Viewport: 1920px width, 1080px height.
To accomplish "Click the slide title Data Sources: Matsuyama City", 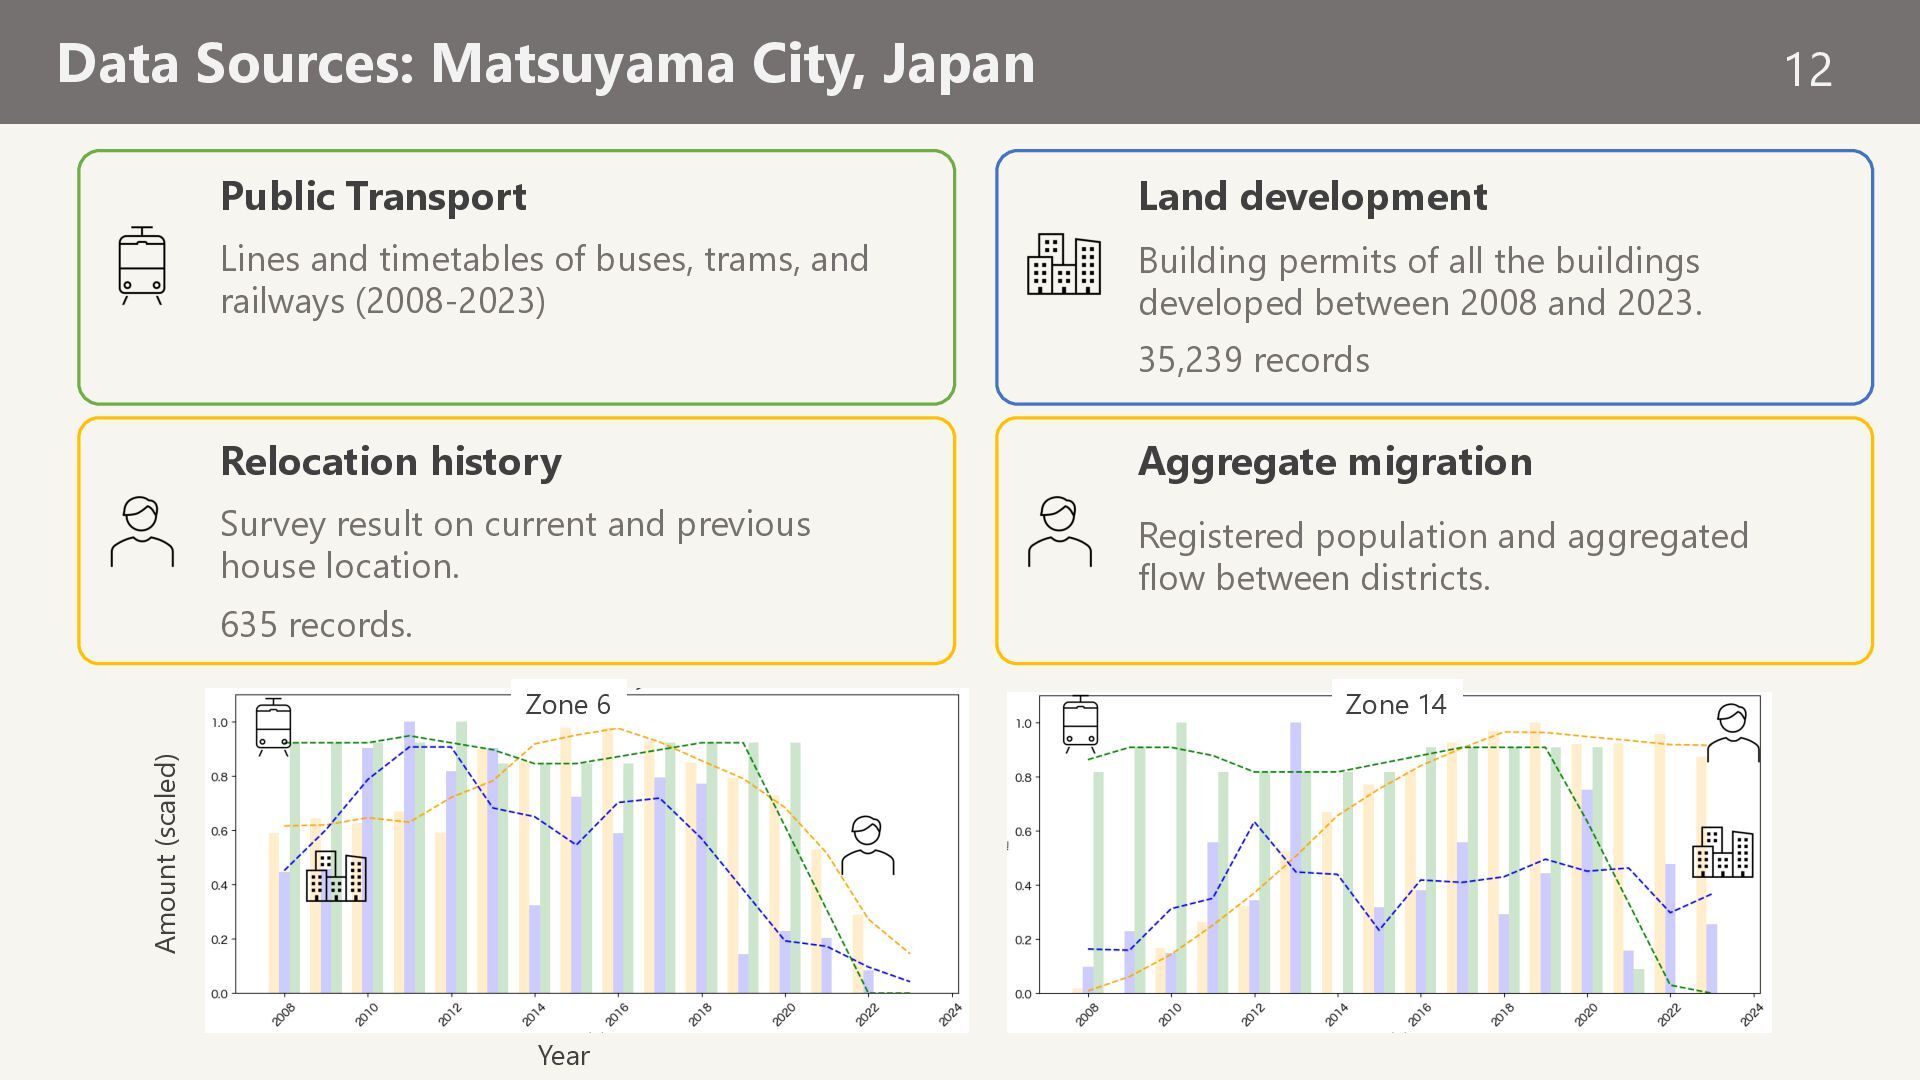I will (x=546, y=63).
